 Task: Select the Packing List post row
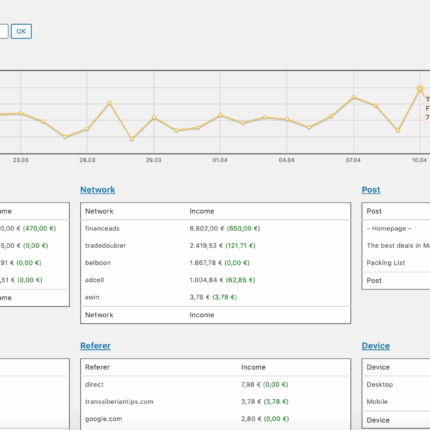click(396, 263)
